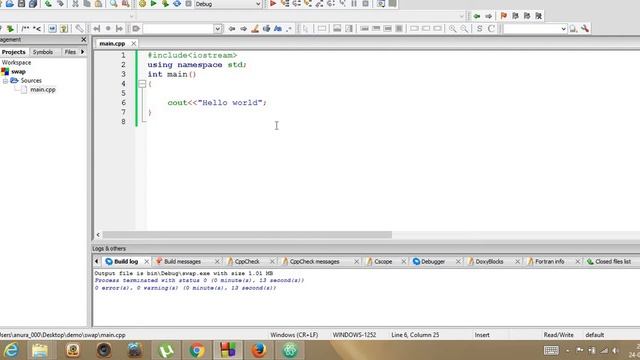This screenshot has width=640, height=360.
Task: Click the Cut scissors icon
Action: pos(75,4)
